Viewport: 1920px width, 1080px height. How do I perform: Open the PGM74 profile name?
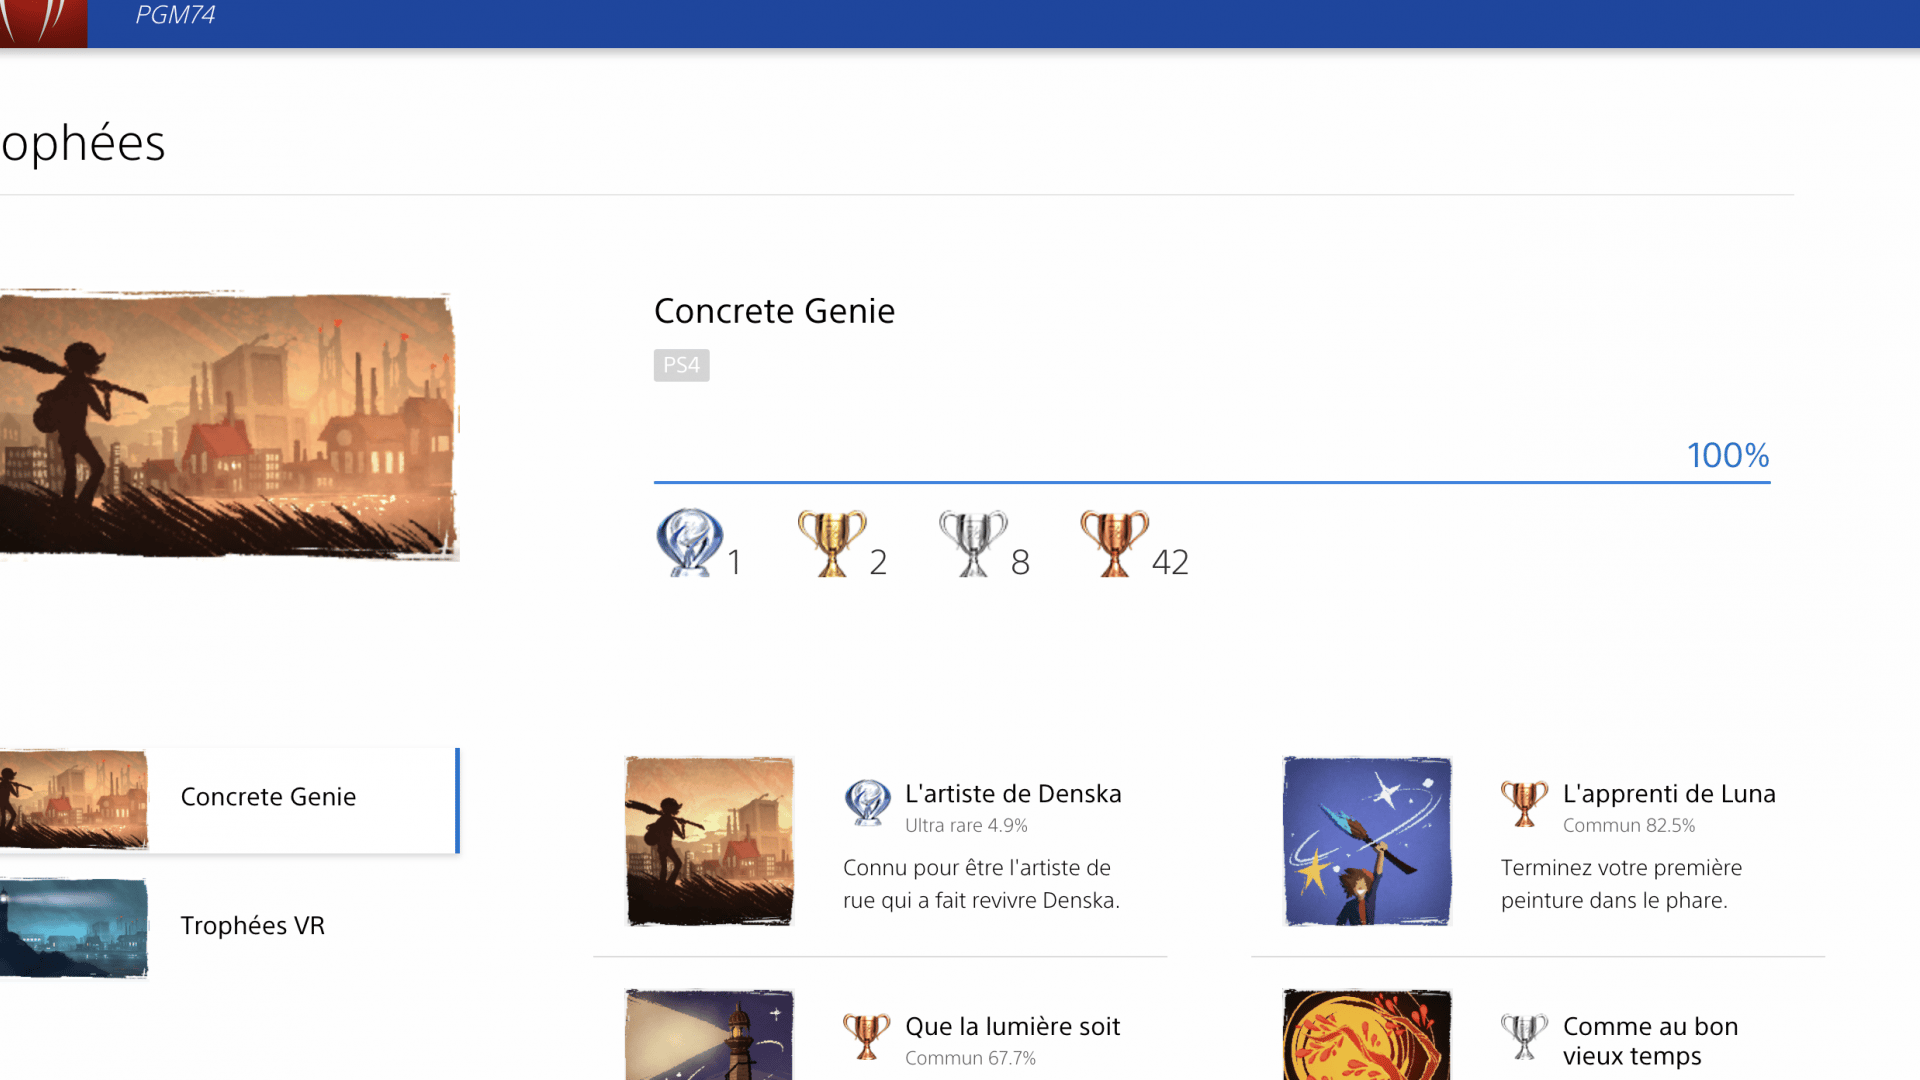coord(175,15)
